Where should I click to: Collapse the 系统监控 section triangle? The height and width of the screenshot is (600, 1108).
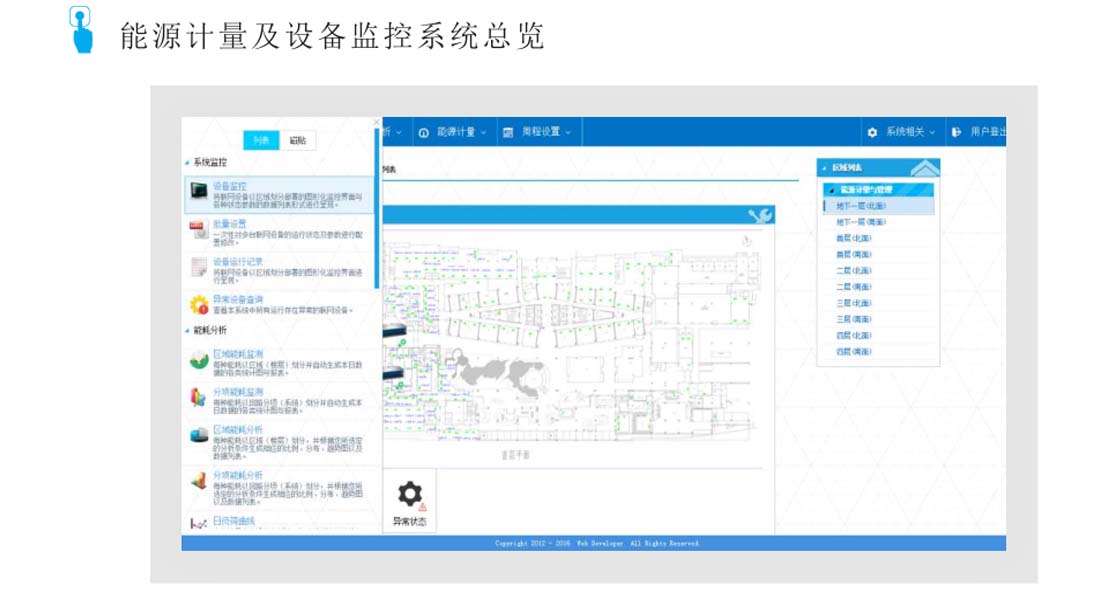coord(187,163)
